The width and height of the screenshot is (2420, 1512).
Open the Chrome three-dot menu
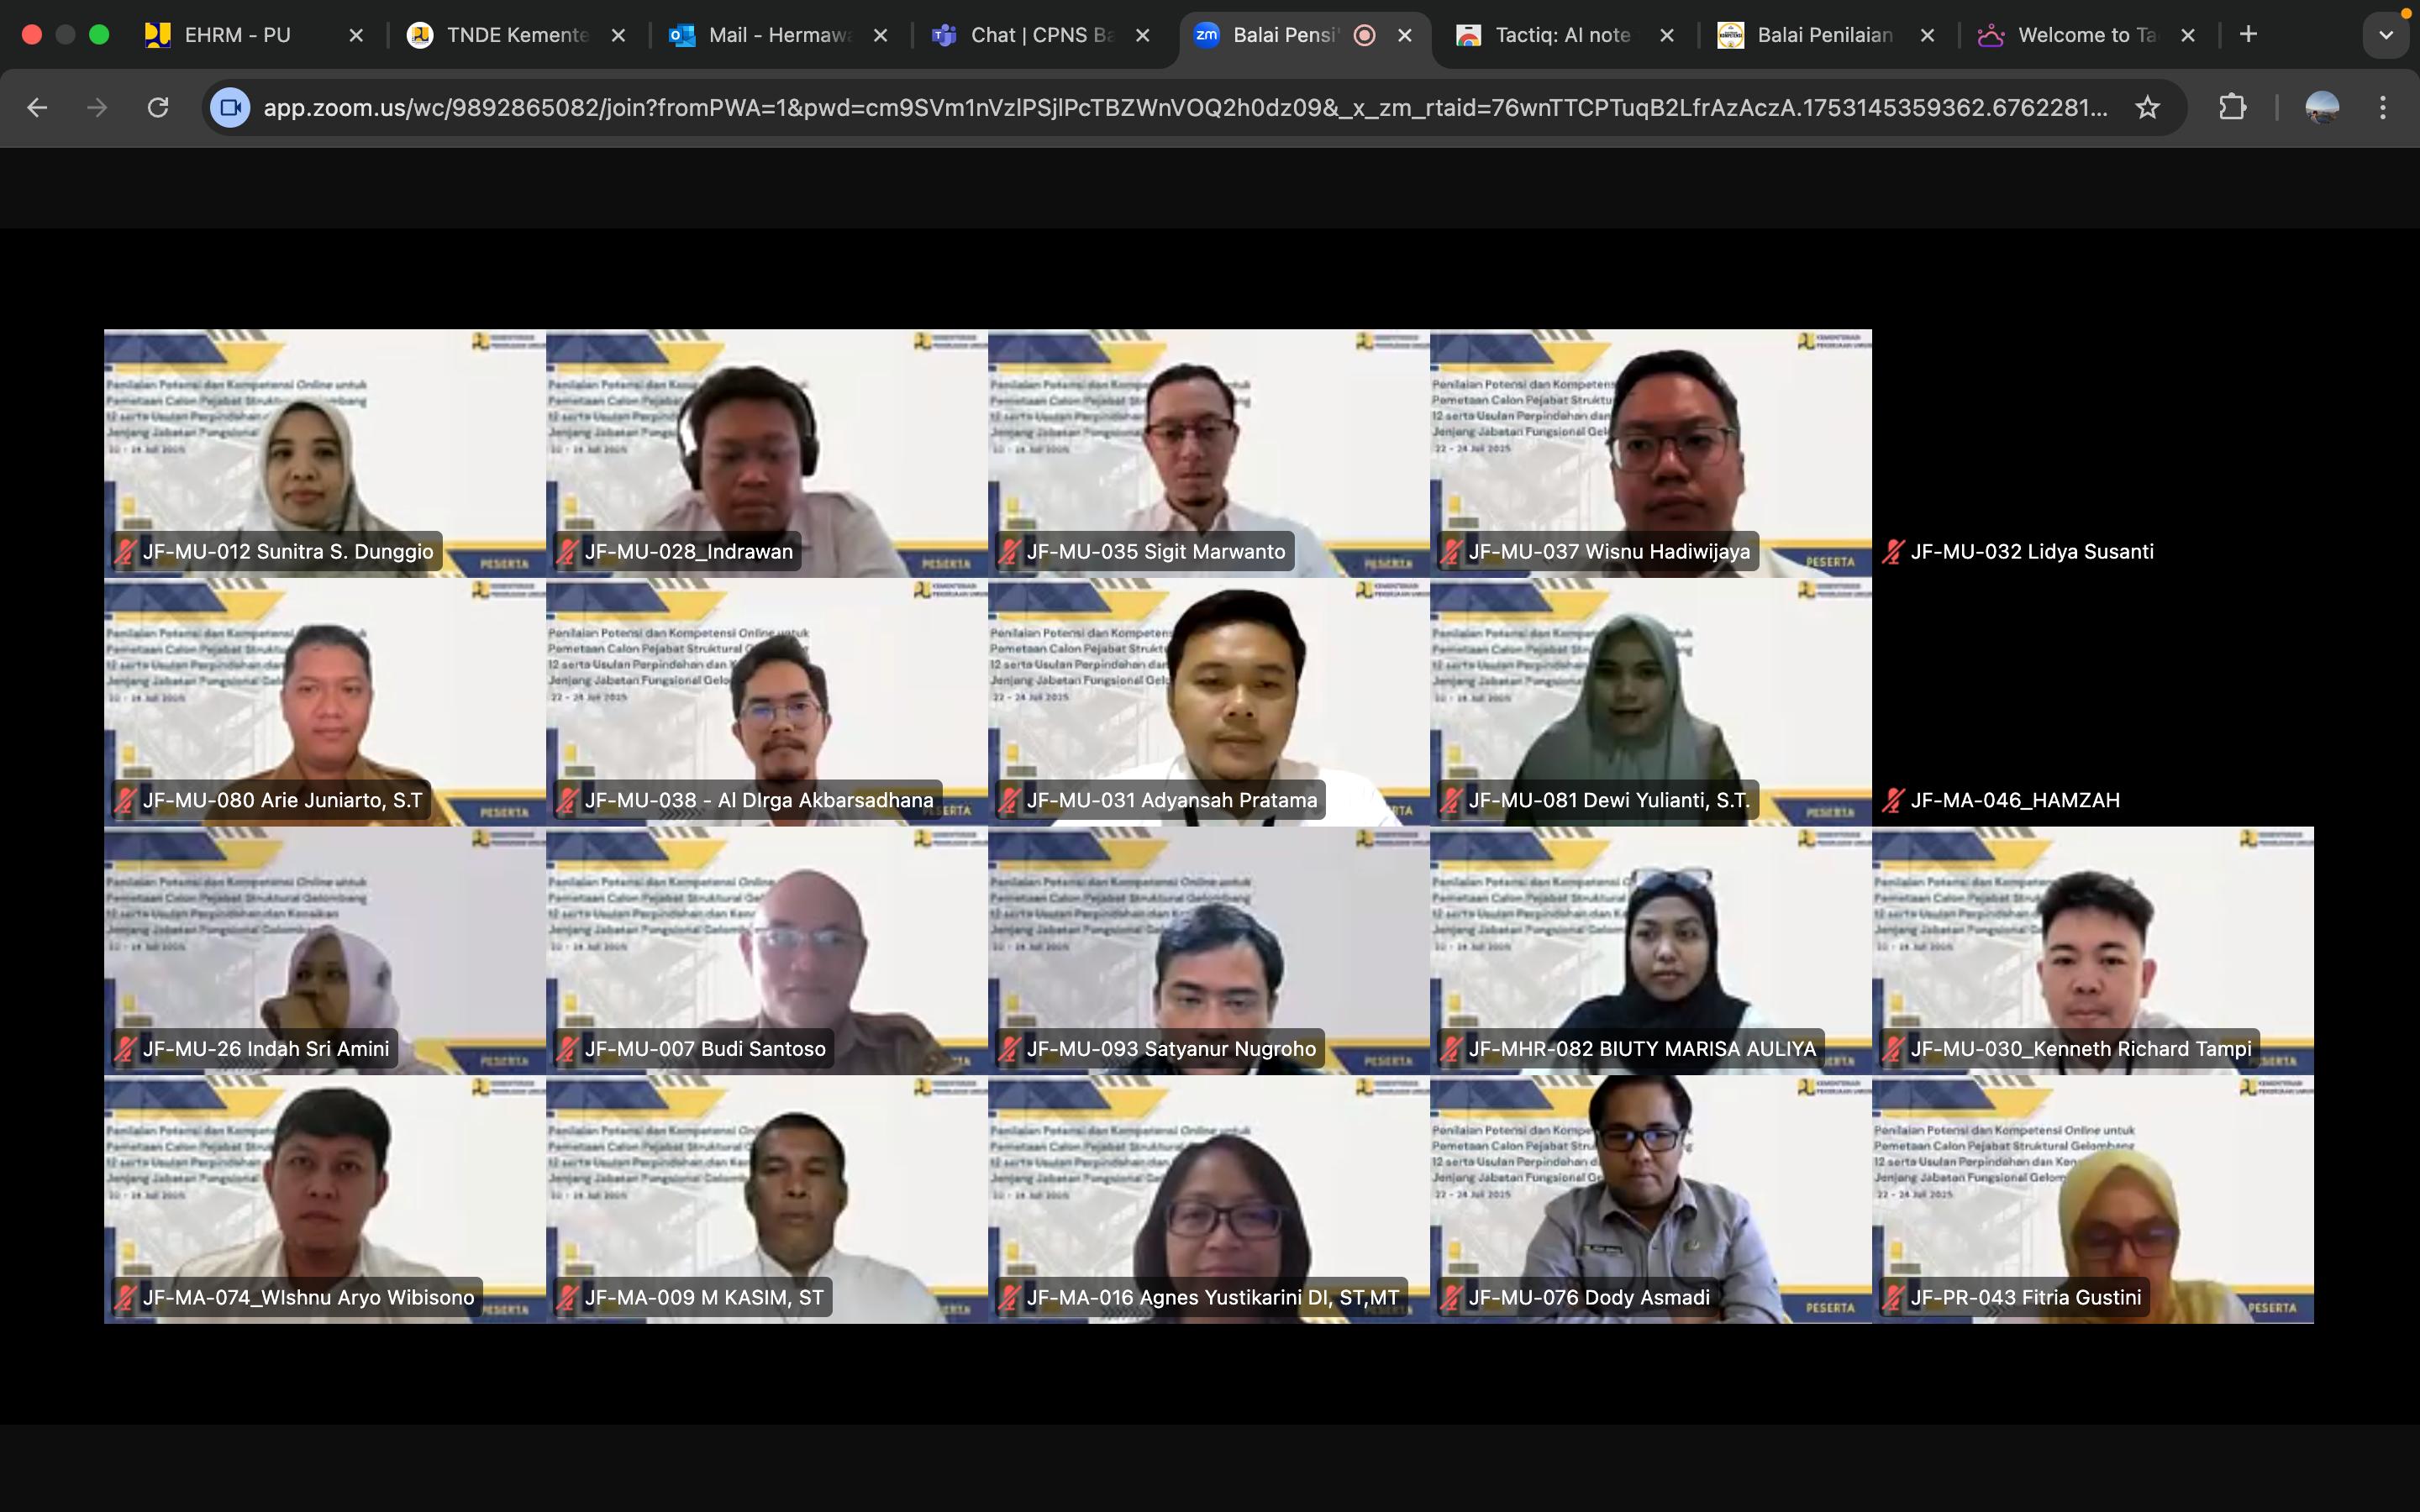click(2383, 107)
